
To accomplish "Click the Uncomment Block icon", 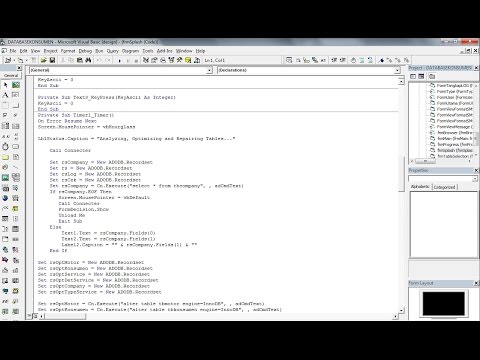I will click(x=370, y=60).
